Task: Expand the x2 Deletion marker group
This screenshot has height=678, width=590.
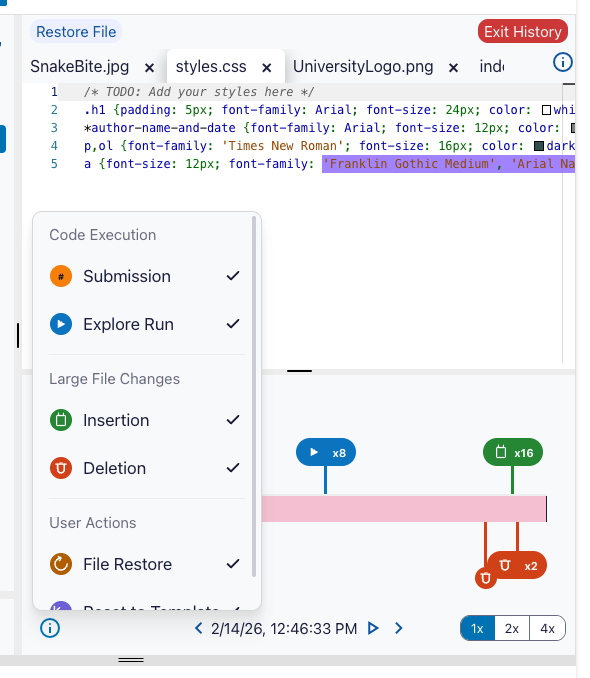Action: click(x=517, y=565)
